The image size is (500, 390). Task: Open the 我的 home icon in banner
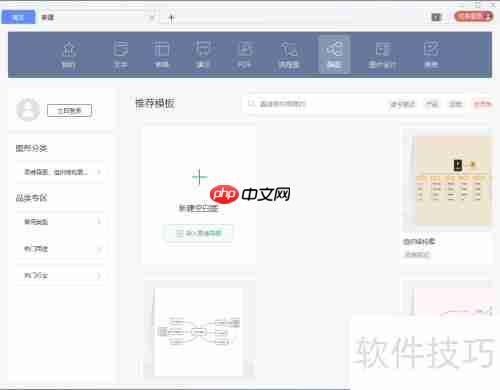point(69,55)
